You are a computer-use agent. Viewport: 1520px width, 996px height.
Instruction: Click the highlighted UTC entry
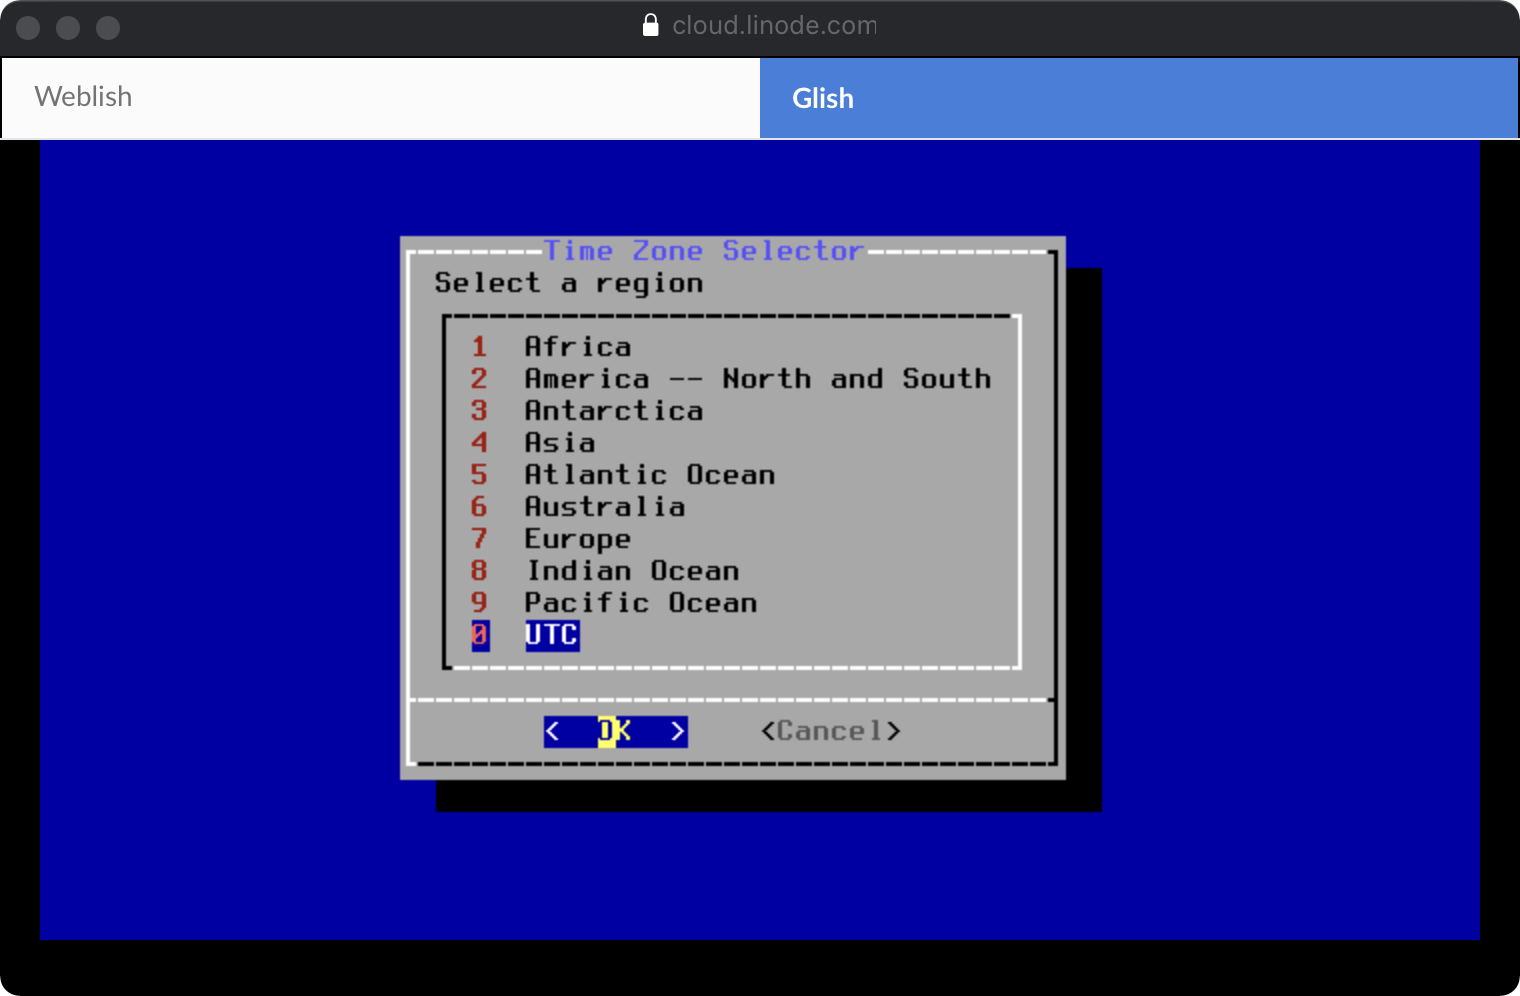552,635
